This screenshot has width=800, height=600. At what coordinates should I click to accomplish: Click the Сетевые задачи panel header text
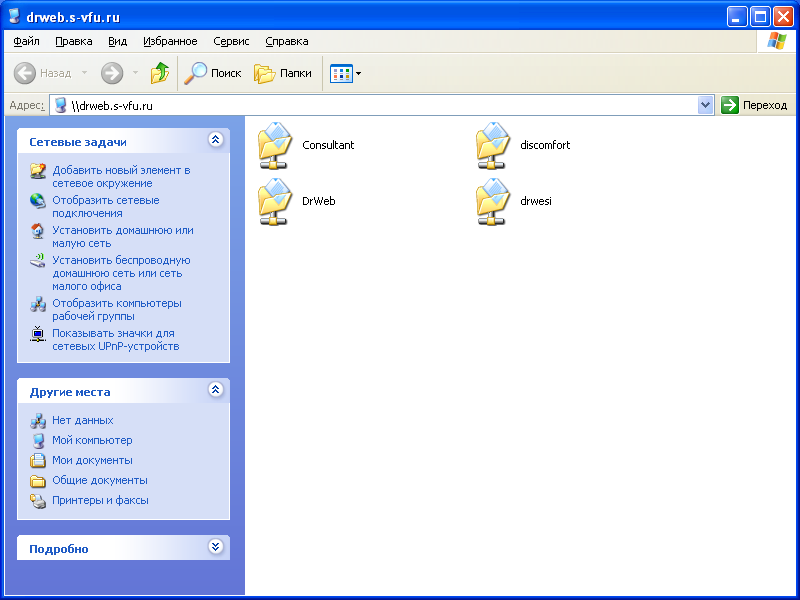click(78, 142)
